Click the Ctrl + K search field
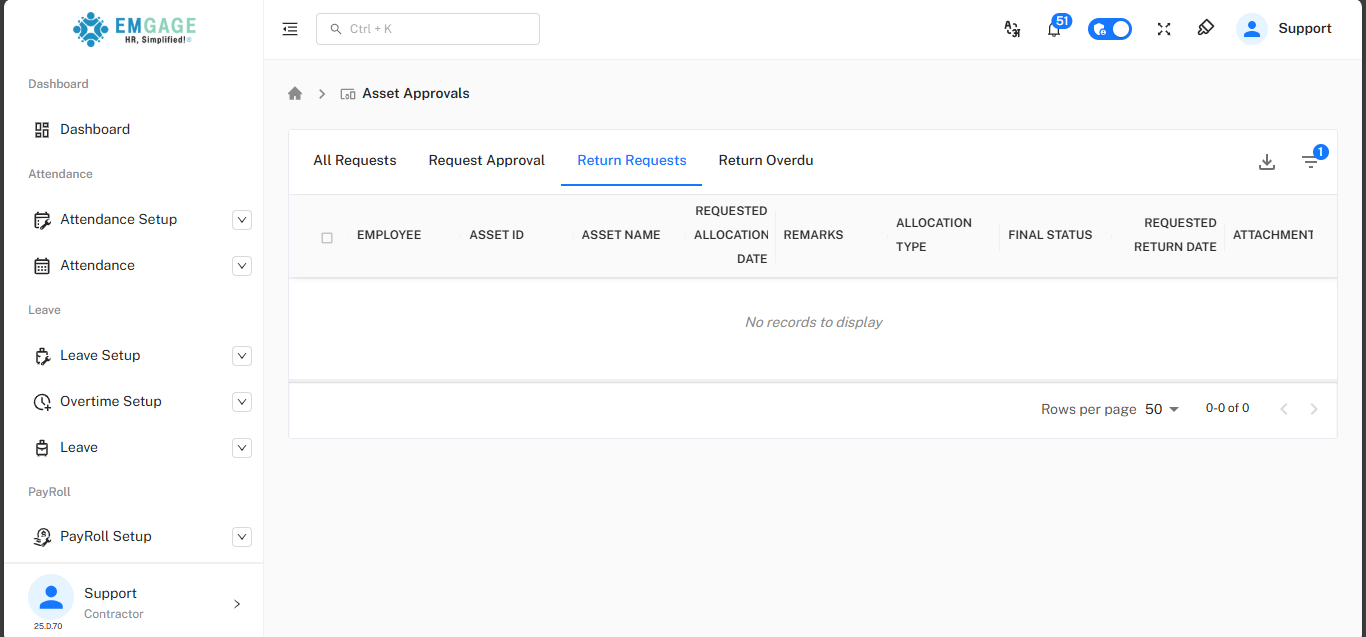 [x=428, y=29]
